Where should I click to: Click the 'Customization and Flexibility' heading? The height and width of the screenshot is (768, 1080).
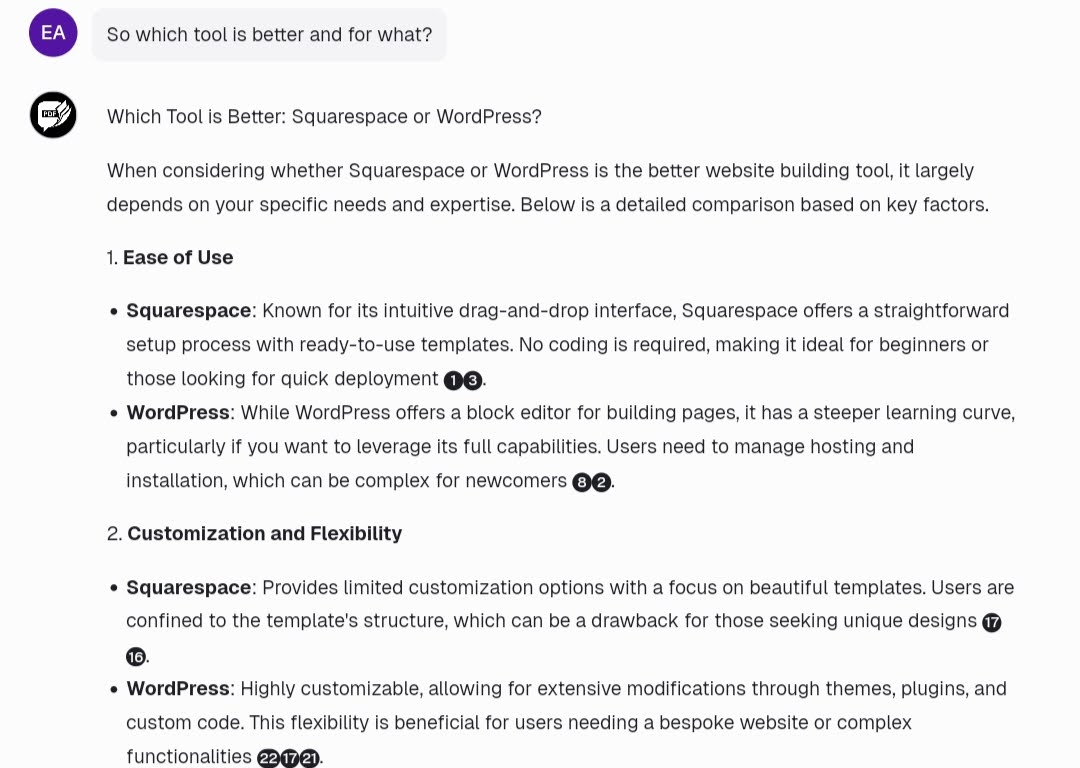[264, 534]
